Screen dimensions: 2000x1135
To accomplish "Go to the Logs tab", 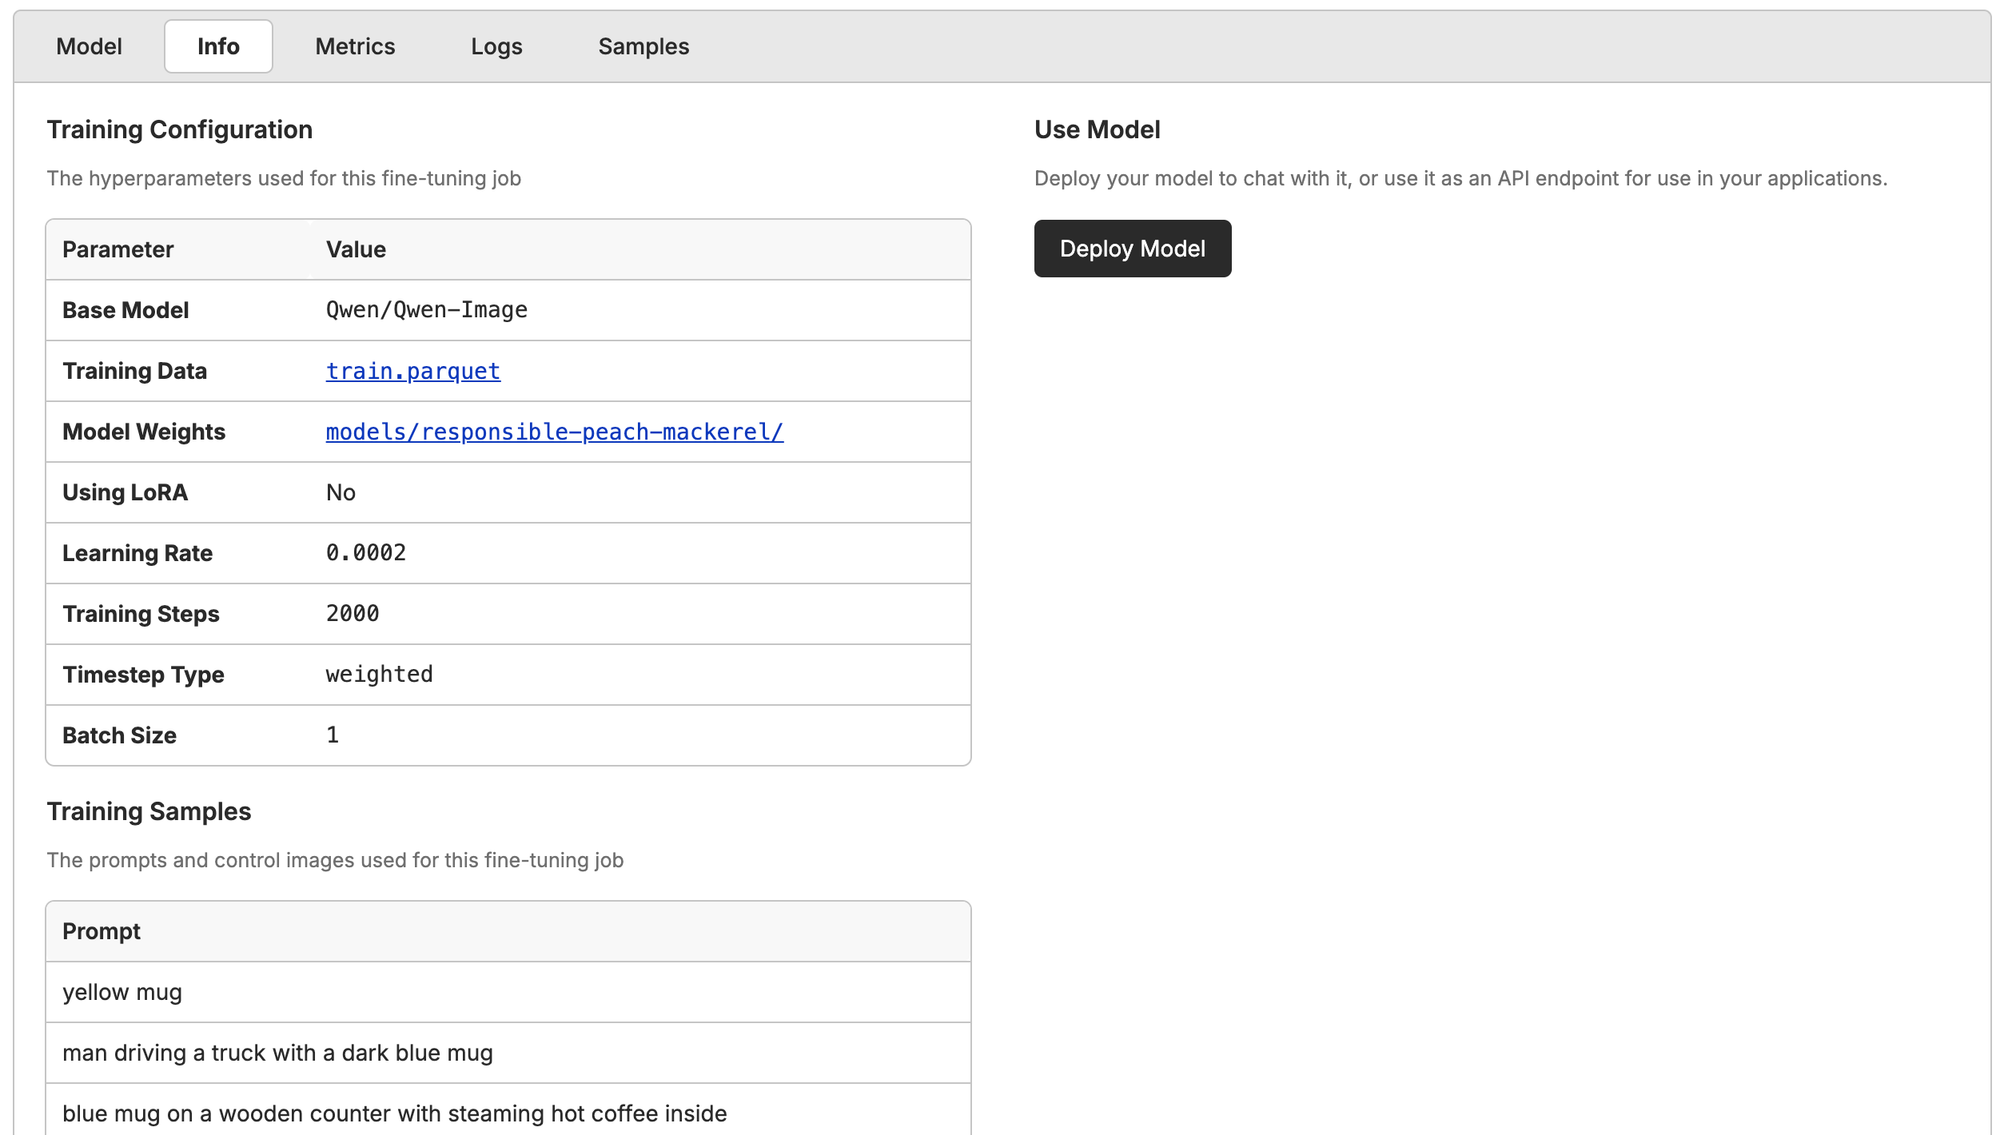I will click(496, 46).
